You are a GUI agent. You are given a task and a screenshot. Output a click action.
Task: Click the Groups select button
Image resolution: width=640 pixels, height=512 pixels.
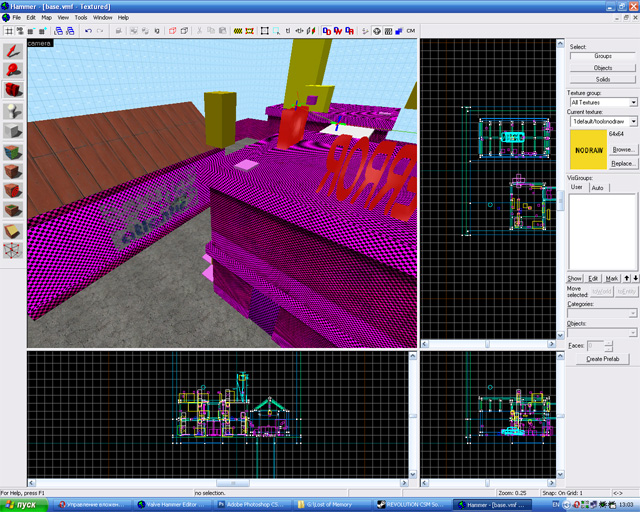(602, 56)
